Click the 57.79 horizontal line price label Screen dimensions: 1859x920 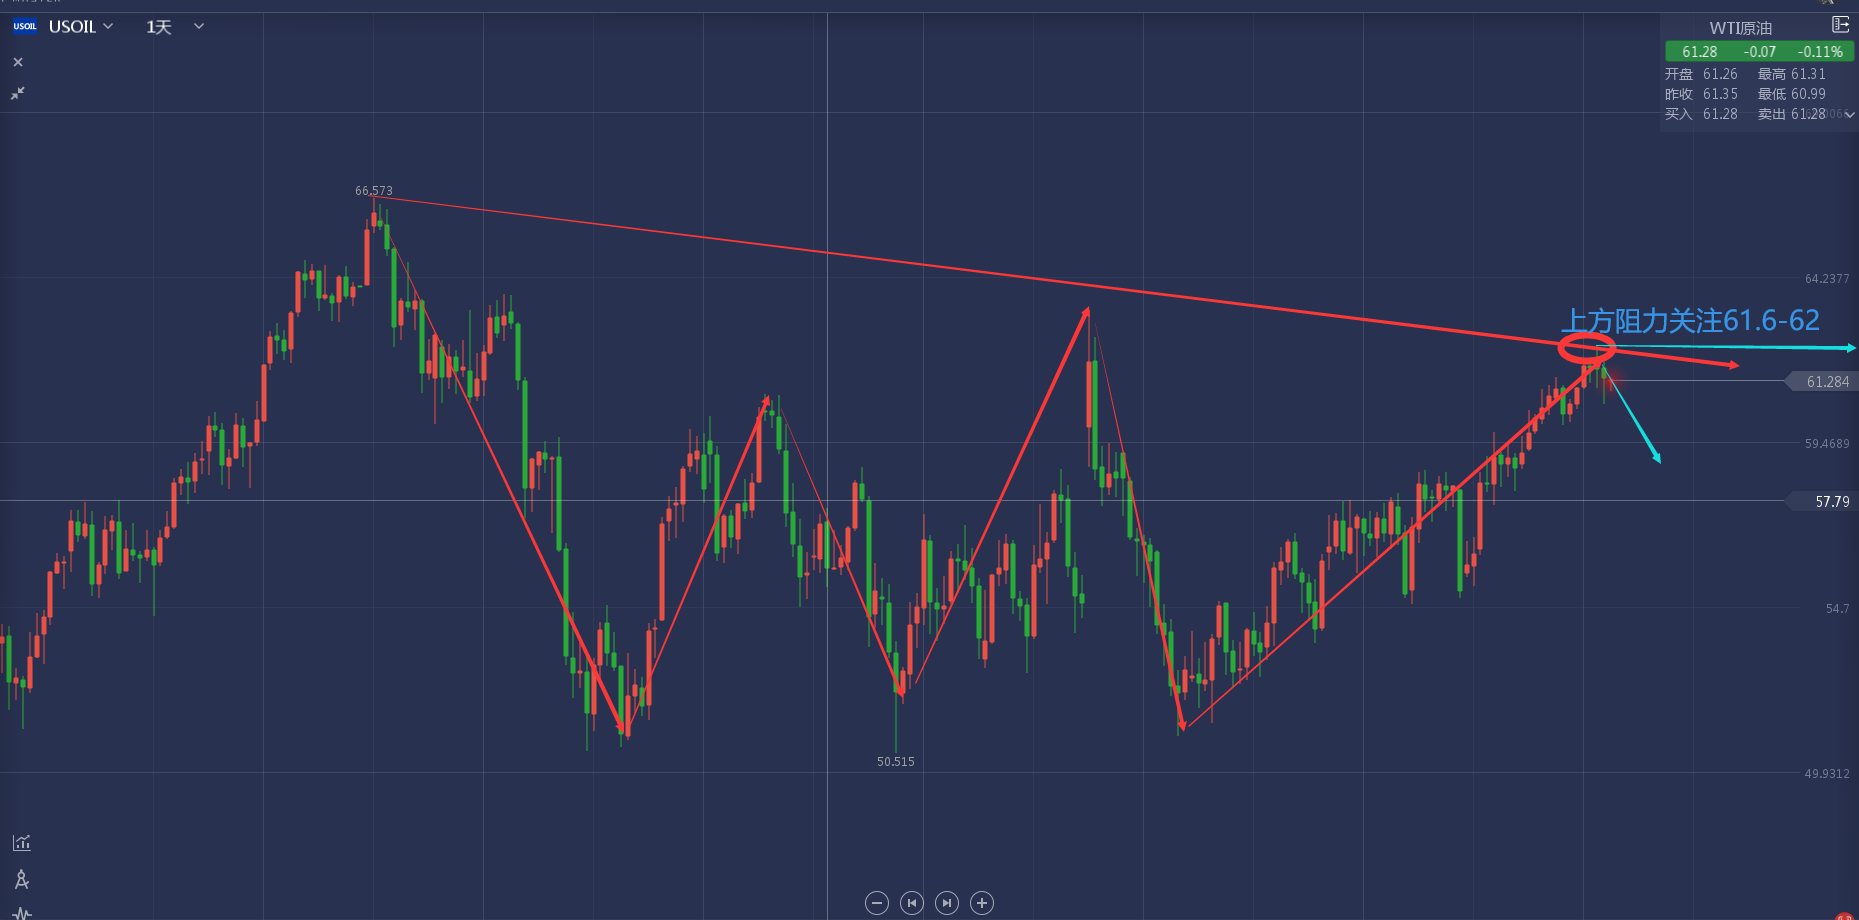pos(1830,502)
